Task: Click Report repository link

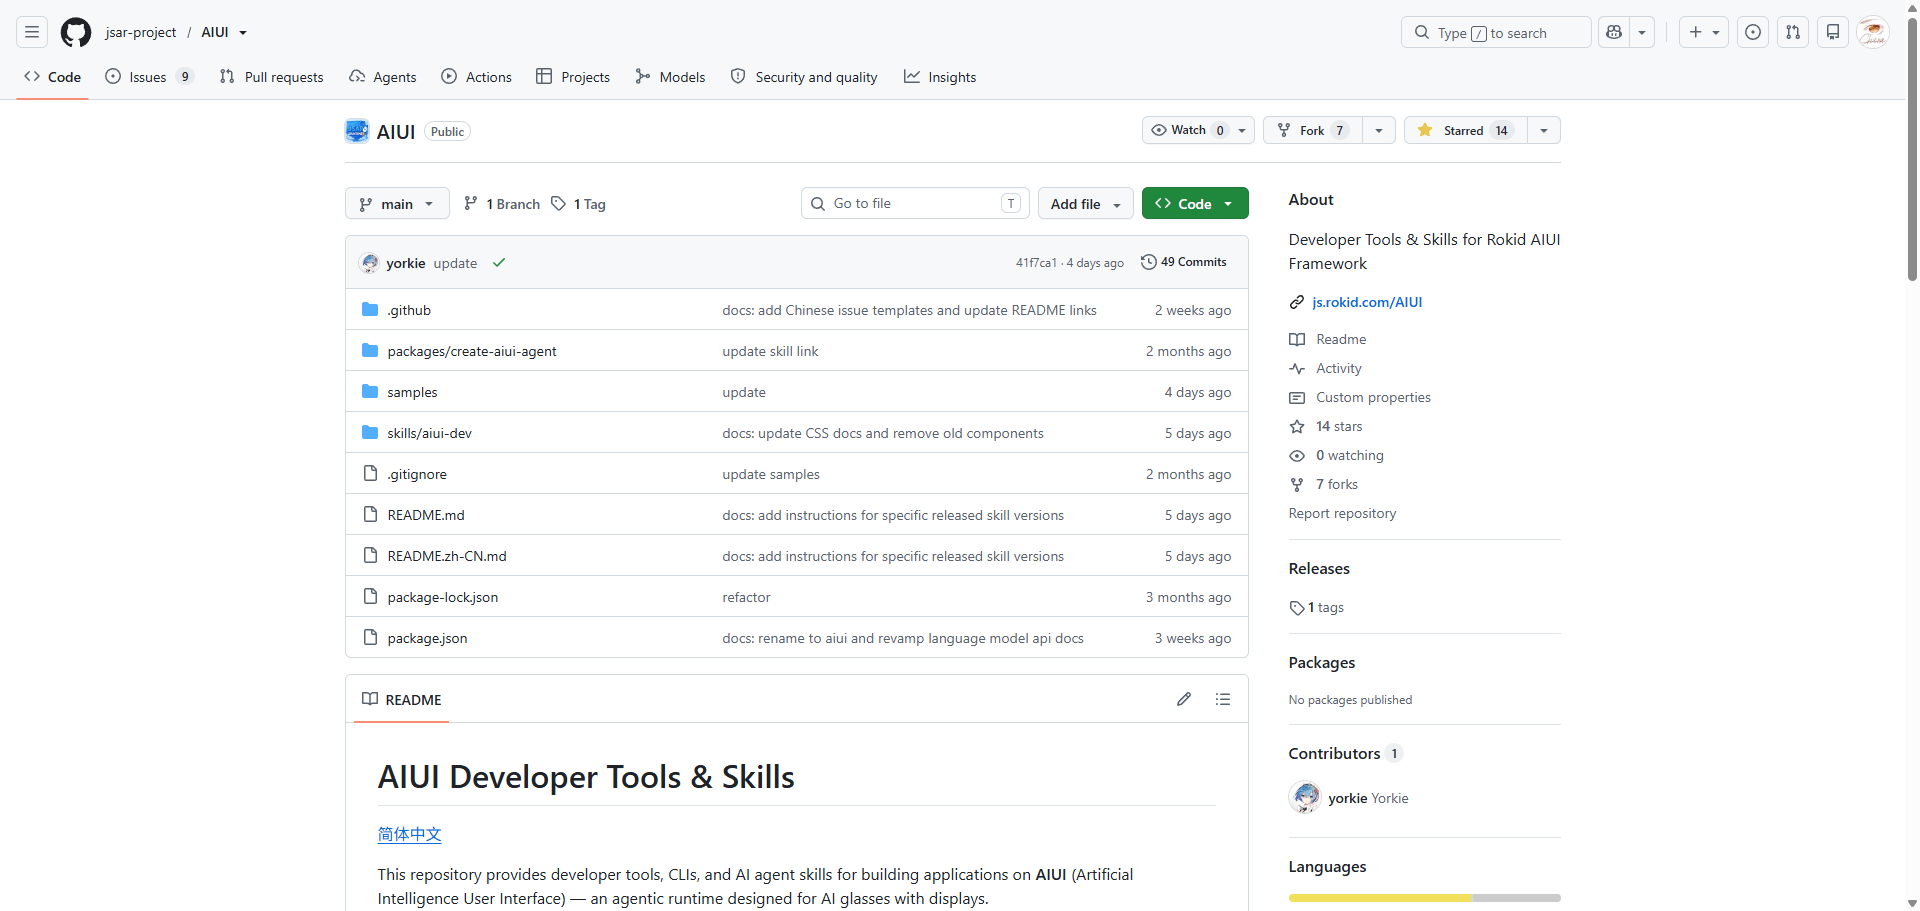Action: tap(1342, 513)
